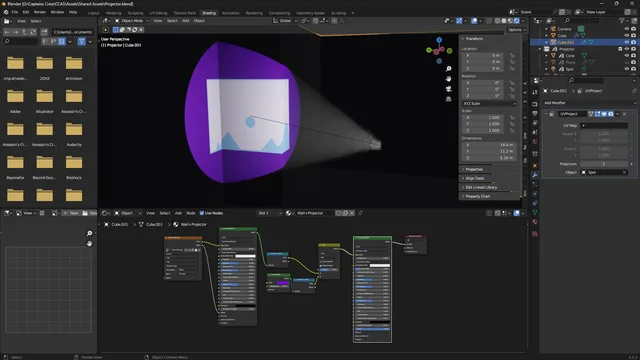Select solid viewport shading mode
Screen dimensions: 640x360
(504, 21)
